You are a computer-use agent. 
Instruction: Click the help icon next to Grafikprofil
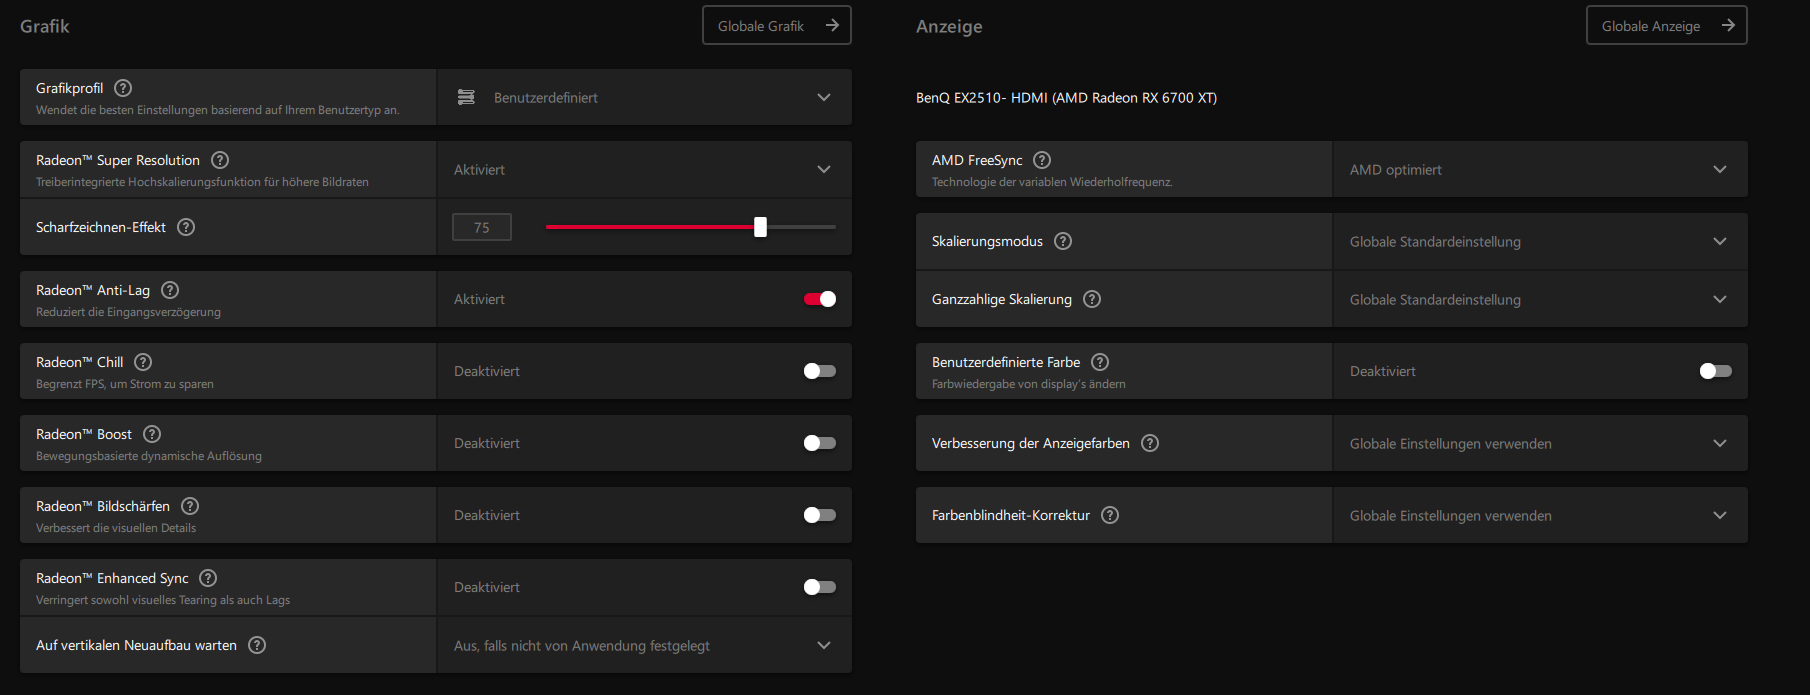123,88
